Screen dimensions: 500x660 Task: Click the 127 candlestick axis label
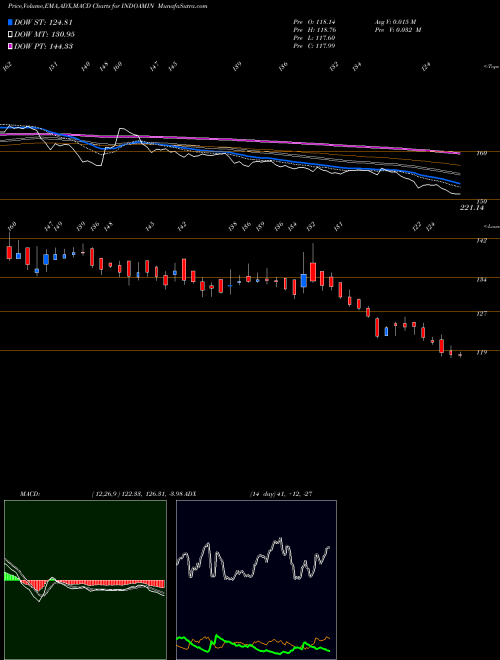point(482,314)
